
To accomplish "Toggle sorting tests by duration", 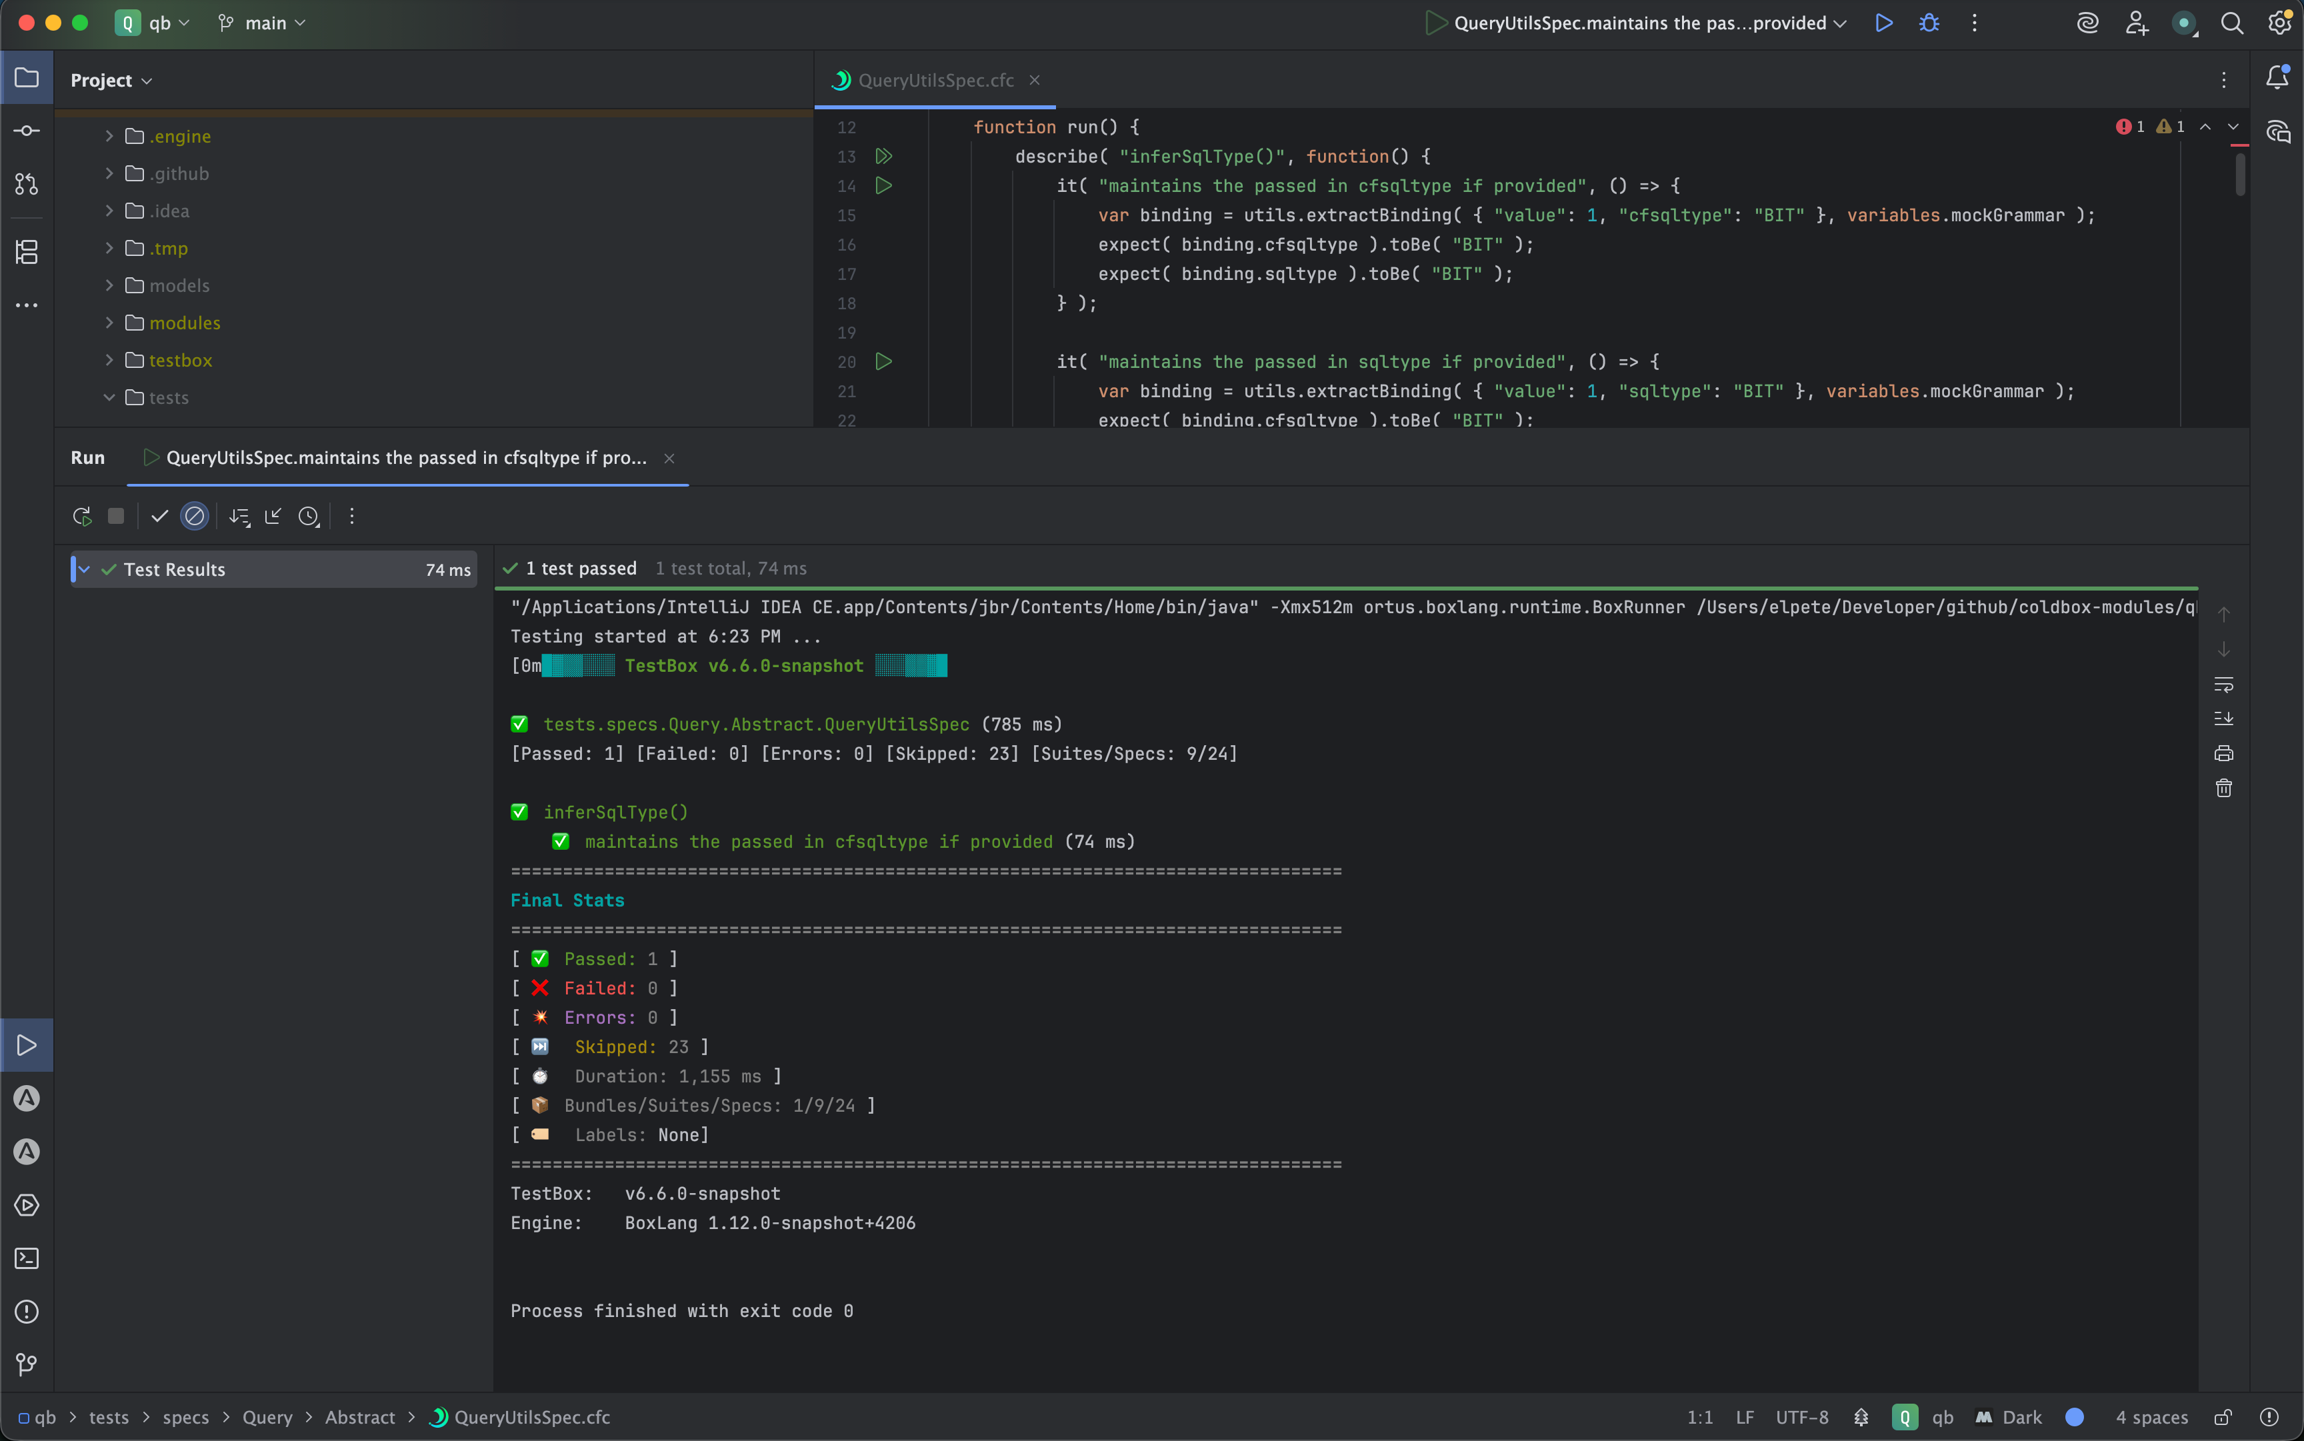I will point(240,516).
